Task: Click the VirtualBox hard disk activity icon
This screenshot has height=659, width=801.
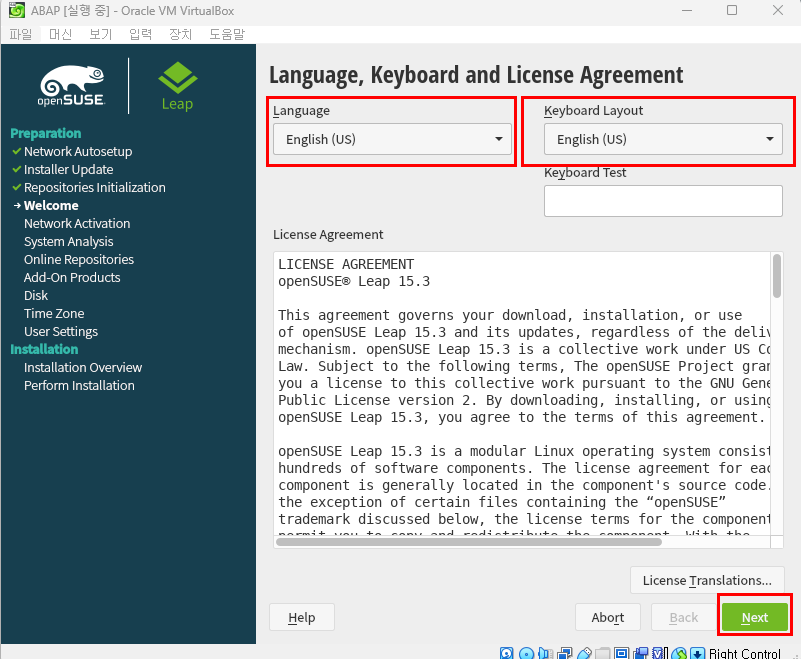Action: pyautogui.click(x=507, y=653)
